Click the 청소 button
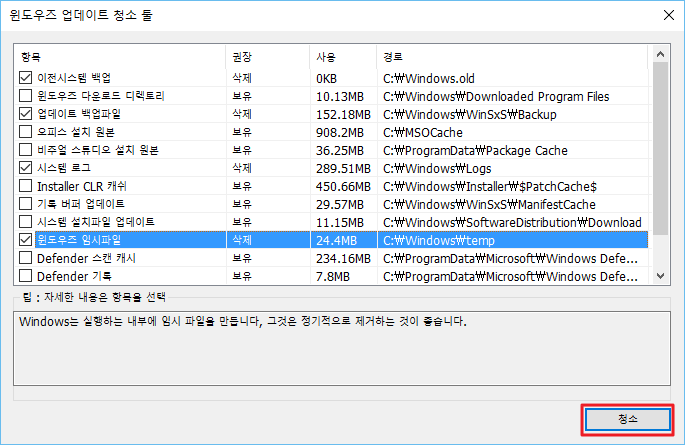Viewport: 685px width, 445px height. [x=627, y=419]
